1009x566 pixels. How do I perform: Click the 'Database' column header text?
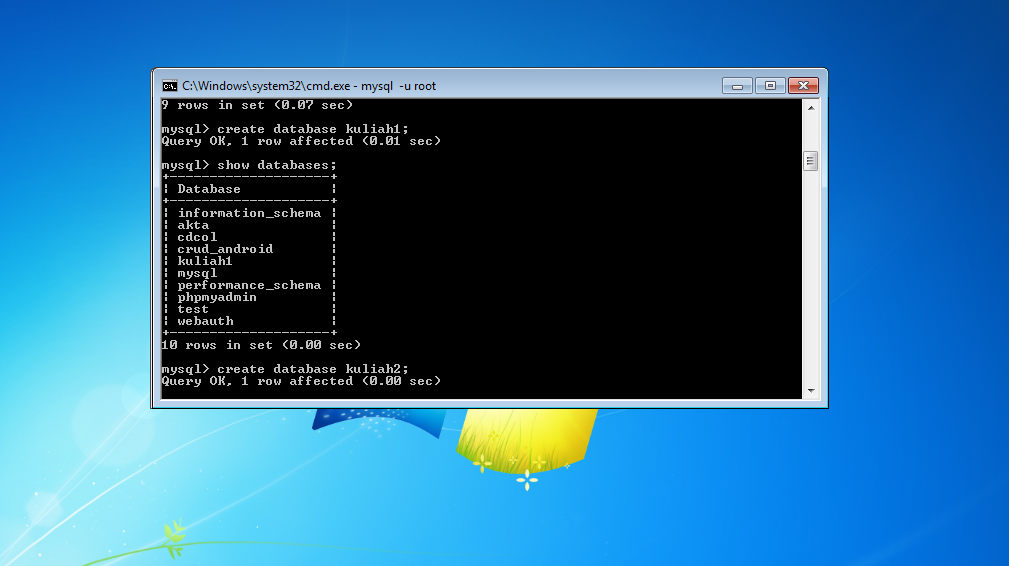209,189
